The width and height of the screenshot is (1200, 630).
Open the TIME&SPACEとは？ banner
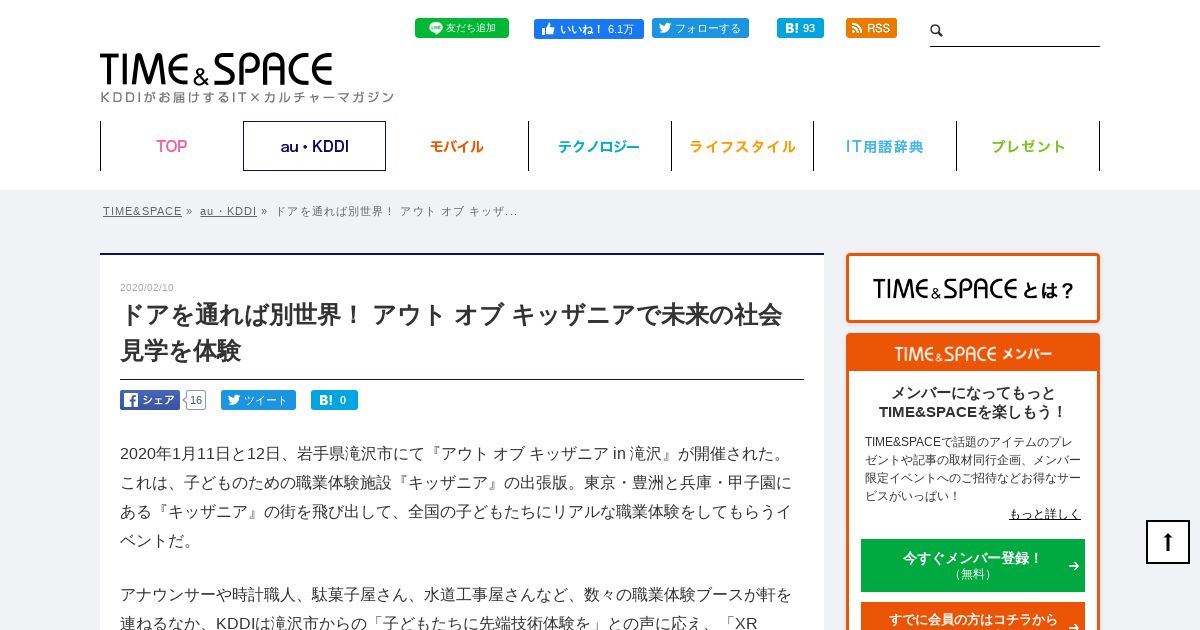[x=973, y=288]
